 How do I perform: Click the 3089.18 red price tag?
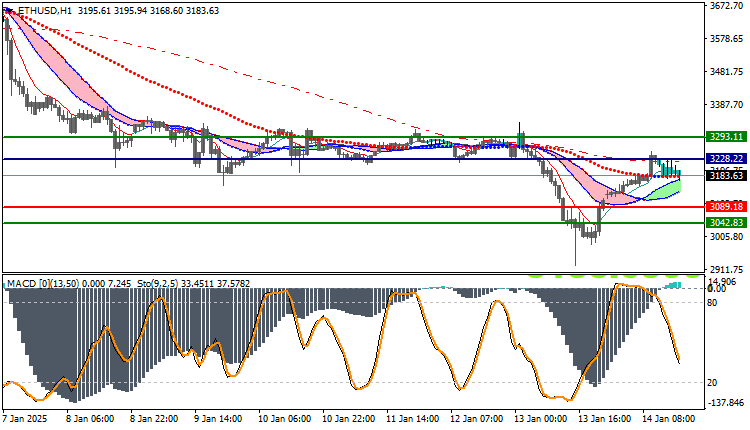point(726,207)
